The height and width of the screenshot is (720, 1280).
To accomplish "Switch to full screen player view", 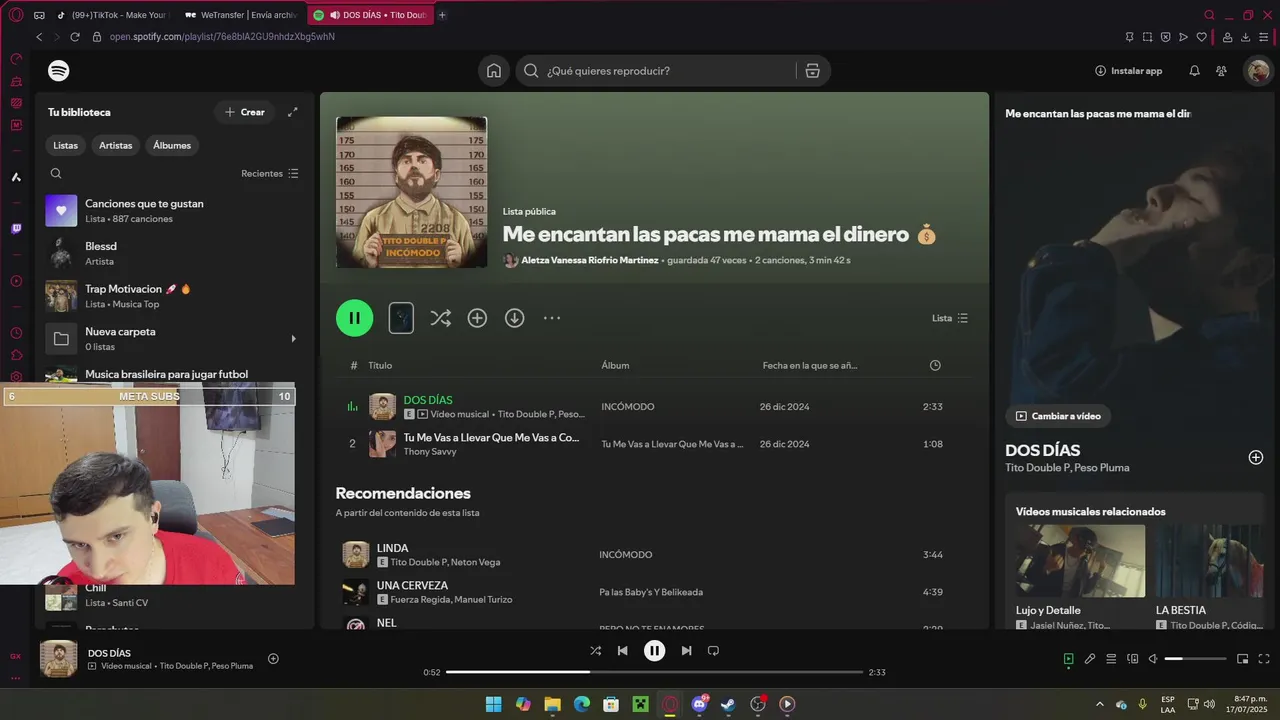I will 1264,659.
